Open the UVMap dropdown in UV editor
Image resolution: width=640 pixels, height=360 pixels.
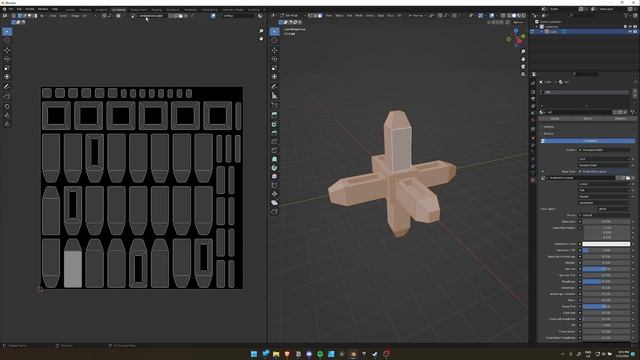click(x=239, y=16)
